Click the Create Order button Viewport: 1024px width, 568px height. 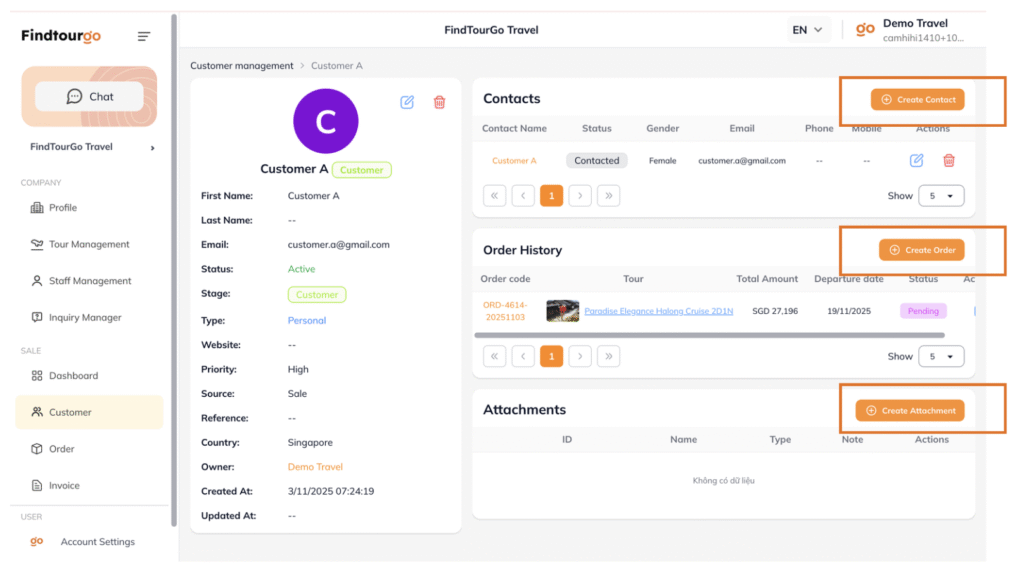point(921,250)
